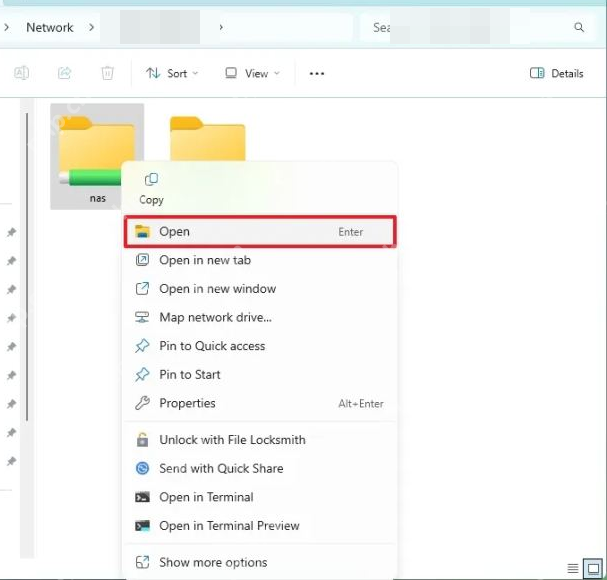
Task: Select the second shared folder icon
Action: (207, 138)
